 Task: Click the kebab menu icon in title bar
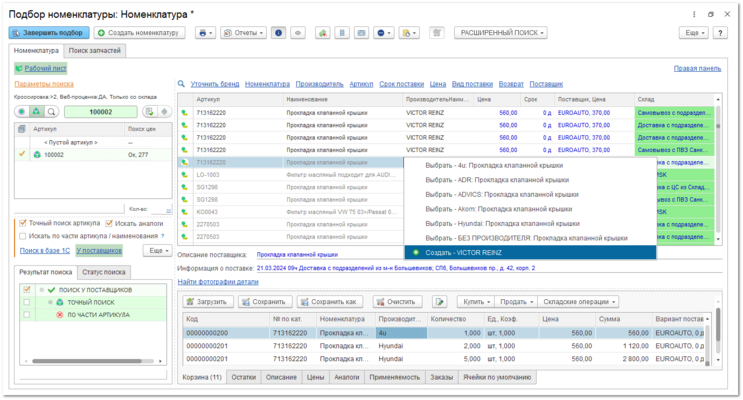coord(694,14)
